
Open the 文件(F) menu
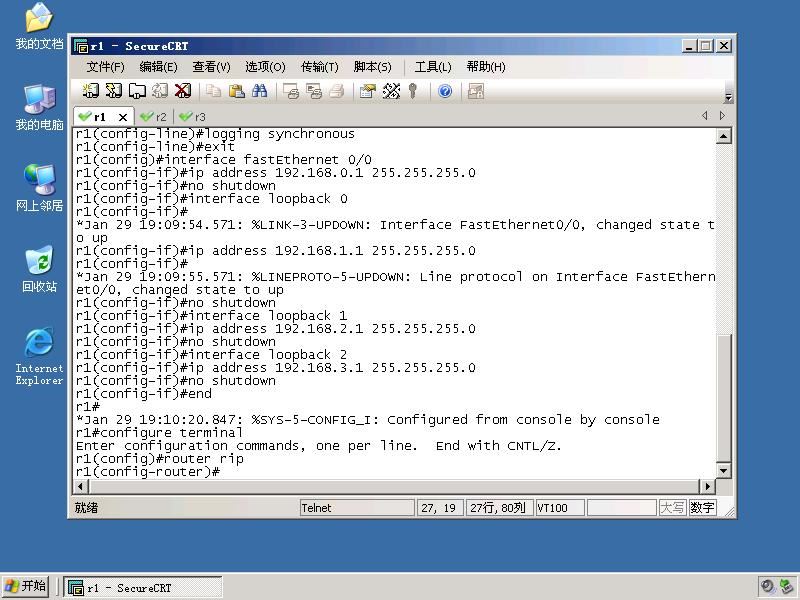(x=105, y=67)
